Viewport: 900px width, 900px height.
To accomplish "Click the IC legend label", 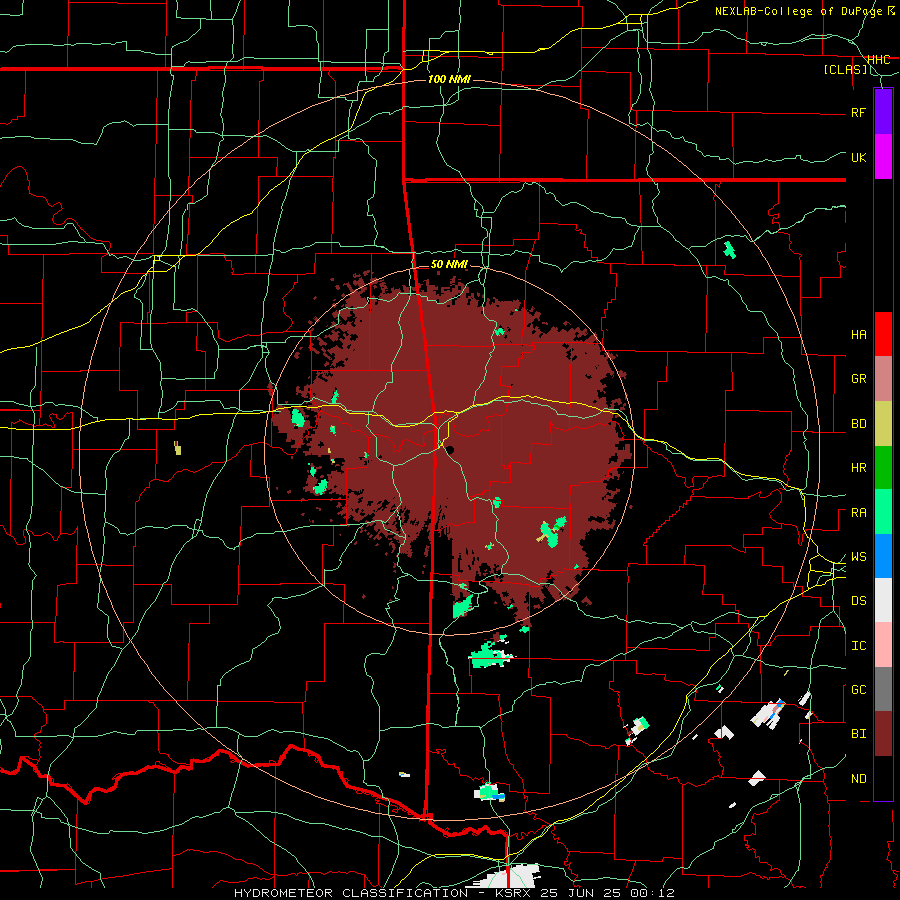I will [858, 646].
